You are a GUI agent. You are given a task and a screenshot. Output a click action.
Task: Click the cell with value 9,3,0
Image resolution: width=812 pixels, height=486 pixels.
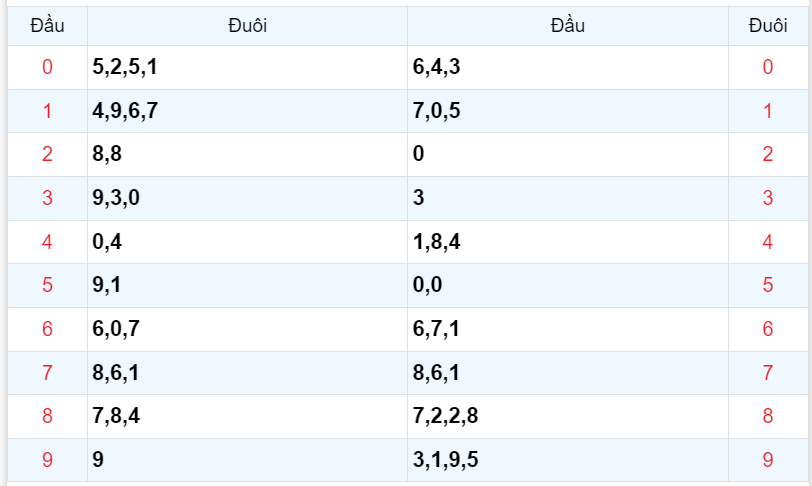(x=116, y=198)
